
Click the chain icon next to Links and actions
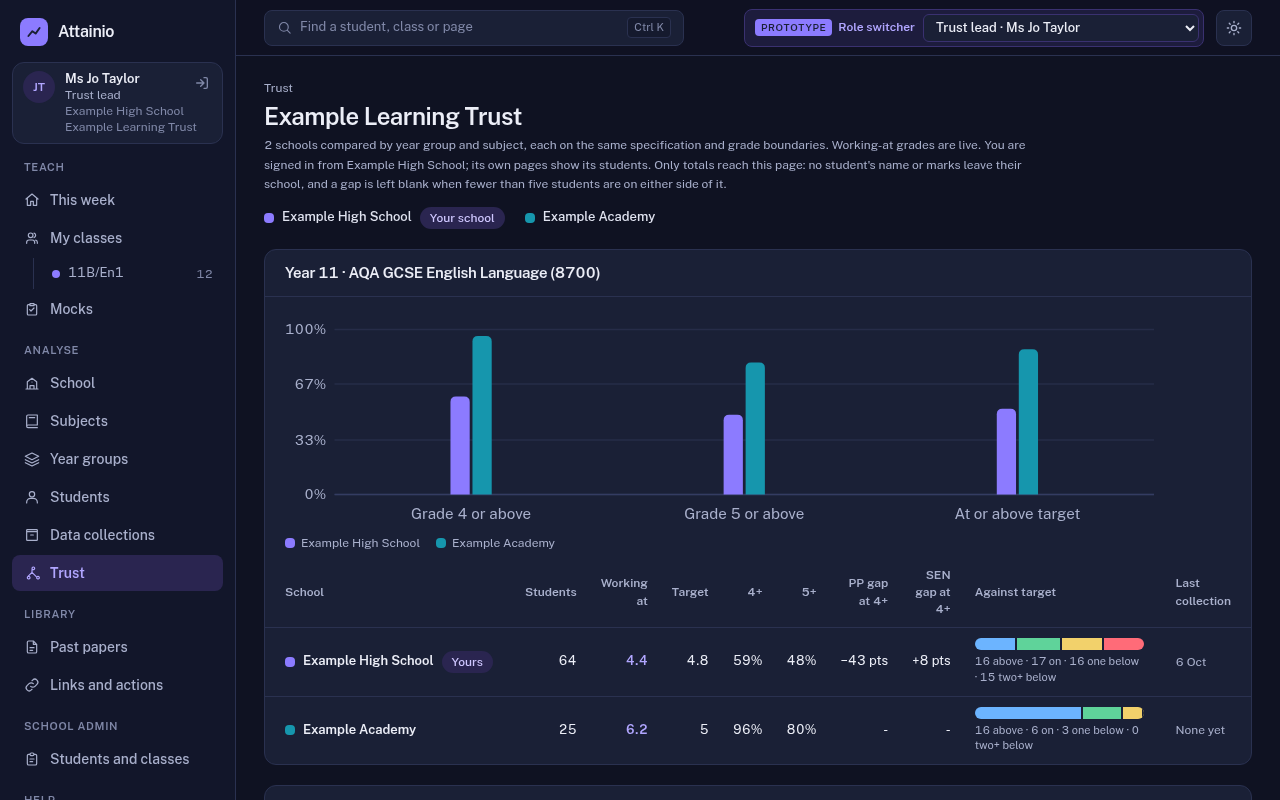point(32,685)
